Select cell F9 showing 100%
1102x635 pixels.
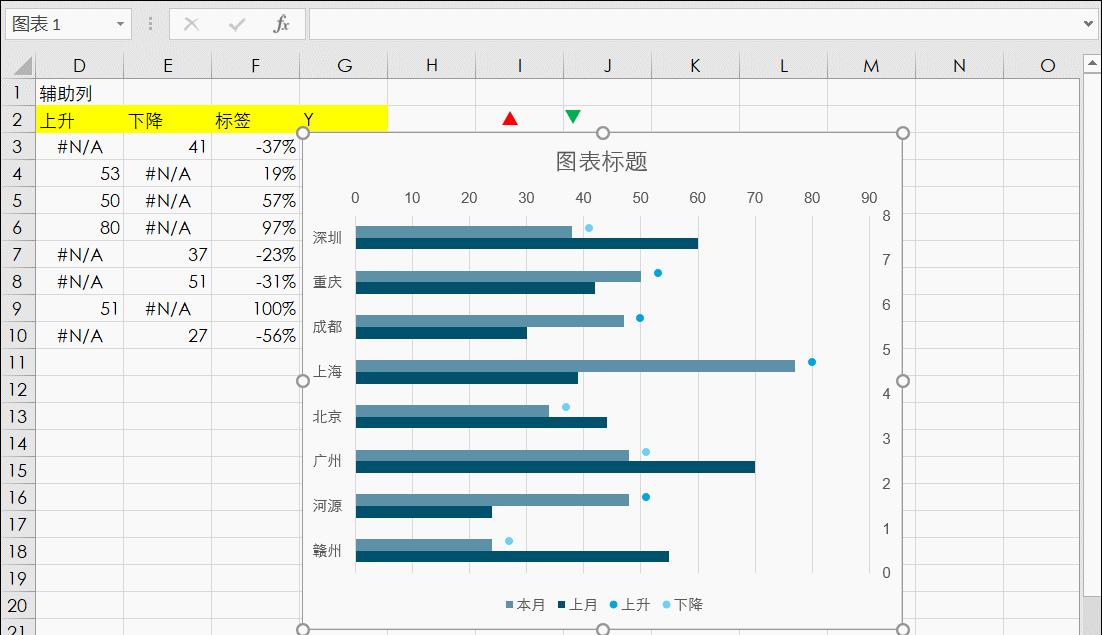tap(256, 308)
